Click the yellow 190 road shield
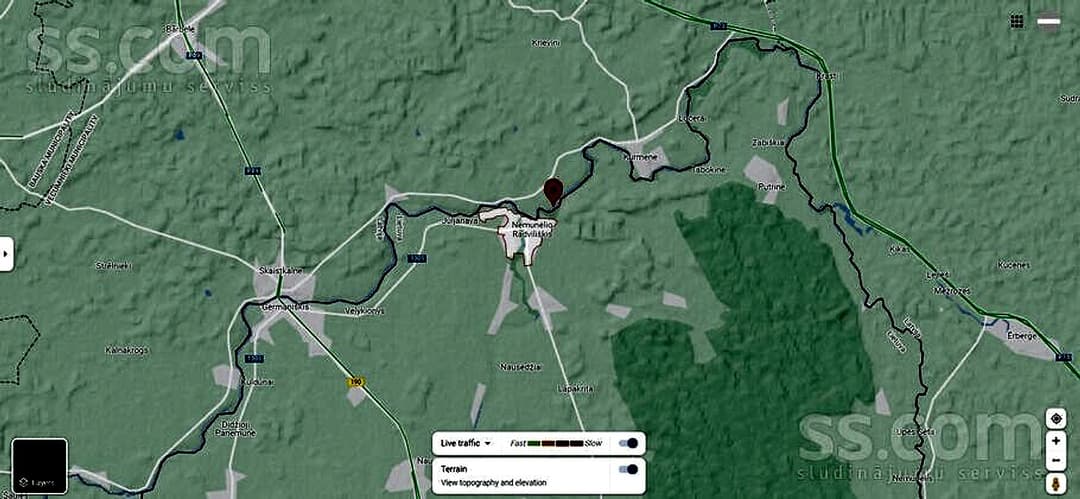1080x499 pixels. 355,382
